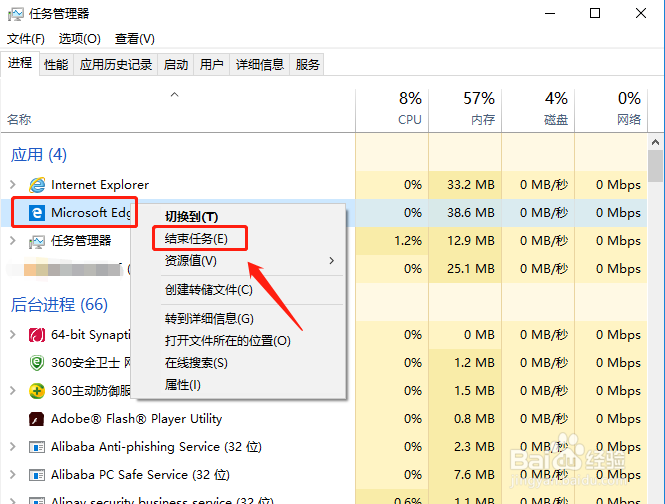Click the scrollbar up arrow
This screenshot has height=504, width=665.
(x=656, y=142)
